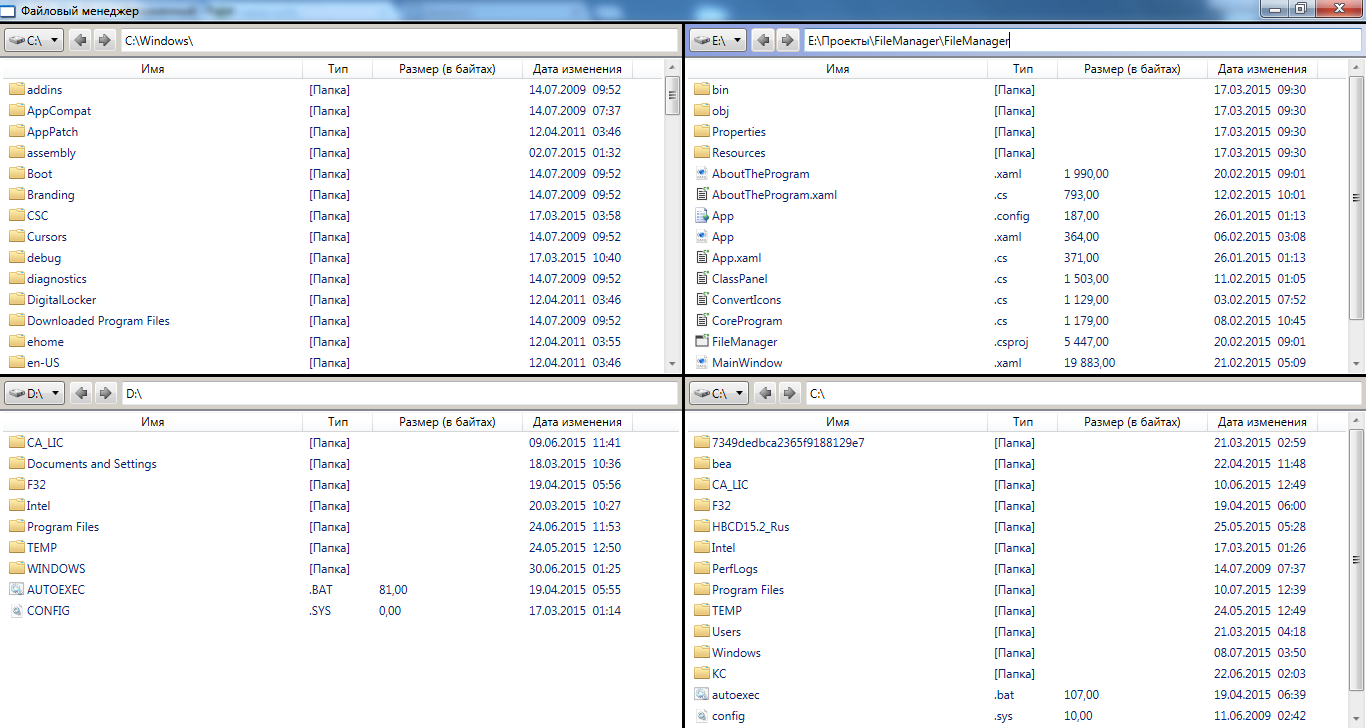
Task: Click the back arrow in bottom-right C:\ panel
Action: (x=765, y=394)
